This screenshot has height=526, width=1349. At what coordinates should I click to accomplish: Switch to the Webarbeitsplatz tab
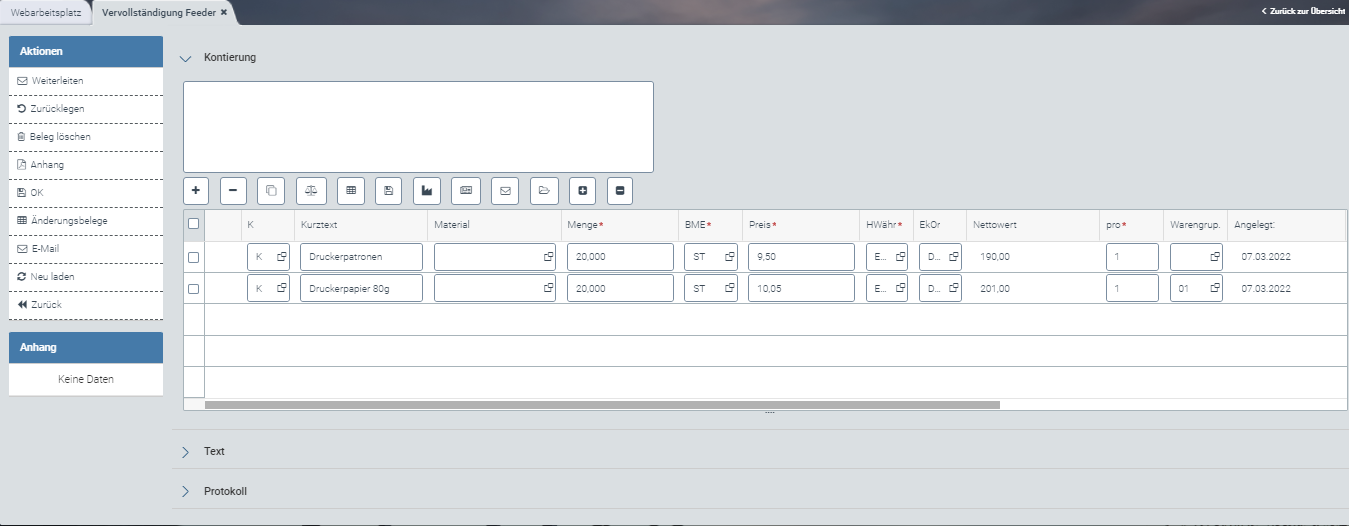coord(46,13)
